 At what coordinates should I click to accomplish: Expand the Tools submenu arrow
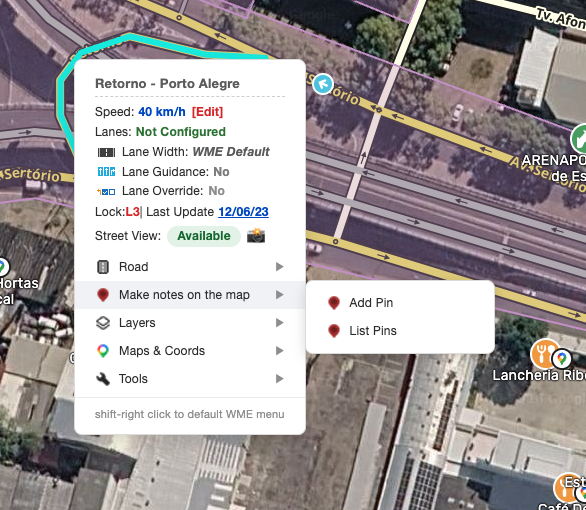click(x=280, y=379)
